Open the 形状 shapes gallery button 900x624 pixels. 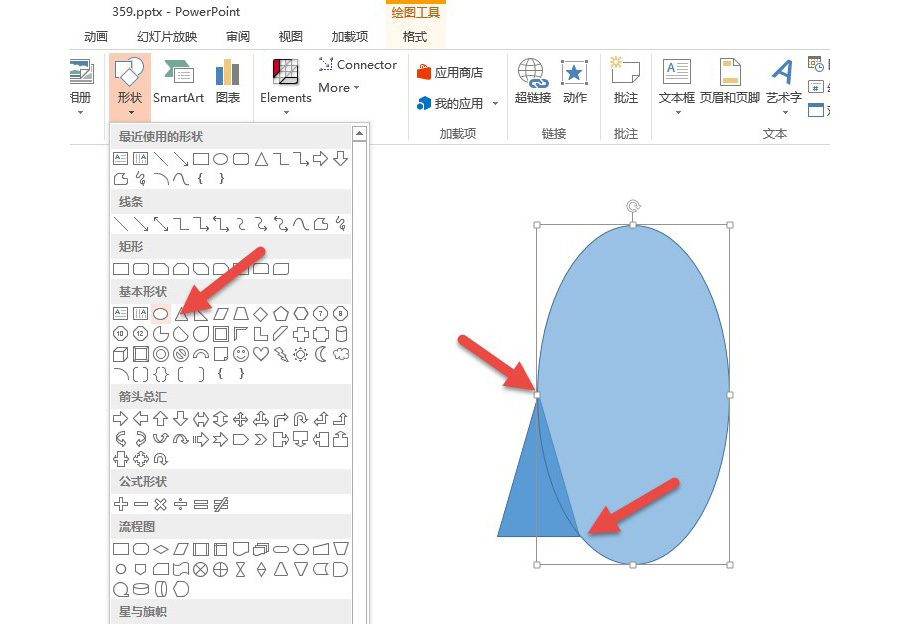130,87
